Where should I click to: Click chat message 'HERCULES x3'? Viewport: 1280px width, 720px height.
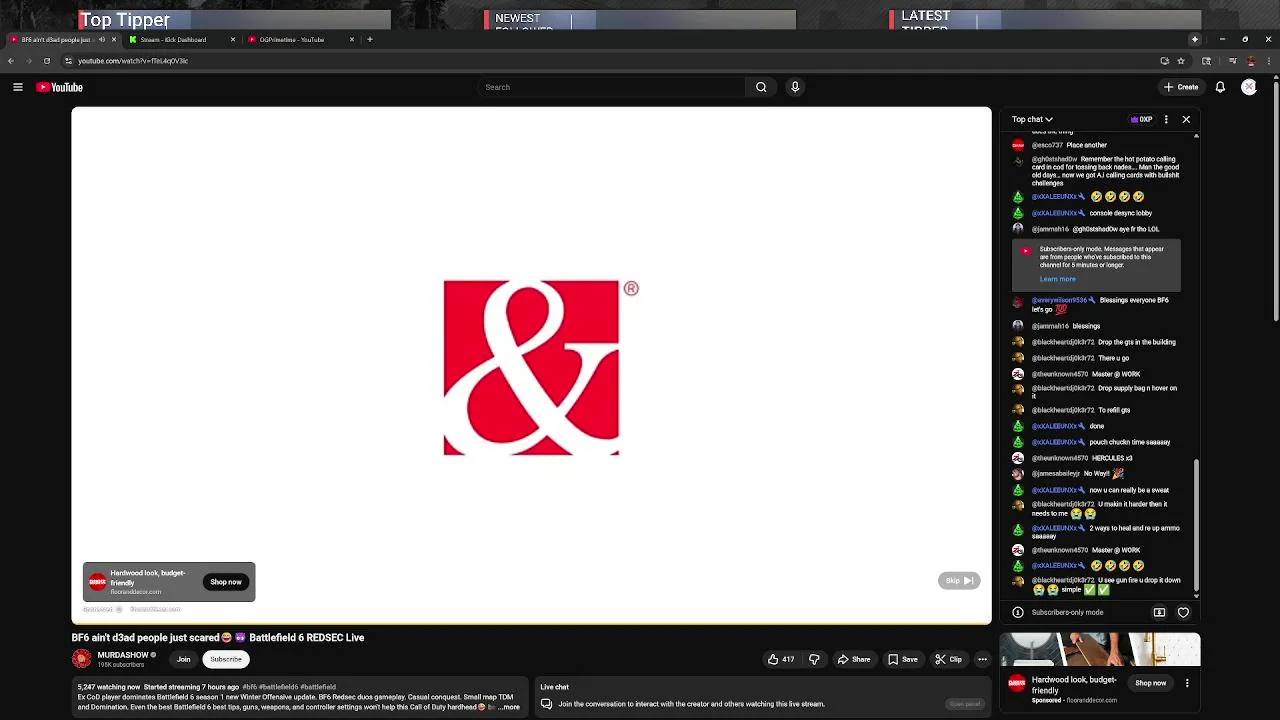click(1112, 458)
